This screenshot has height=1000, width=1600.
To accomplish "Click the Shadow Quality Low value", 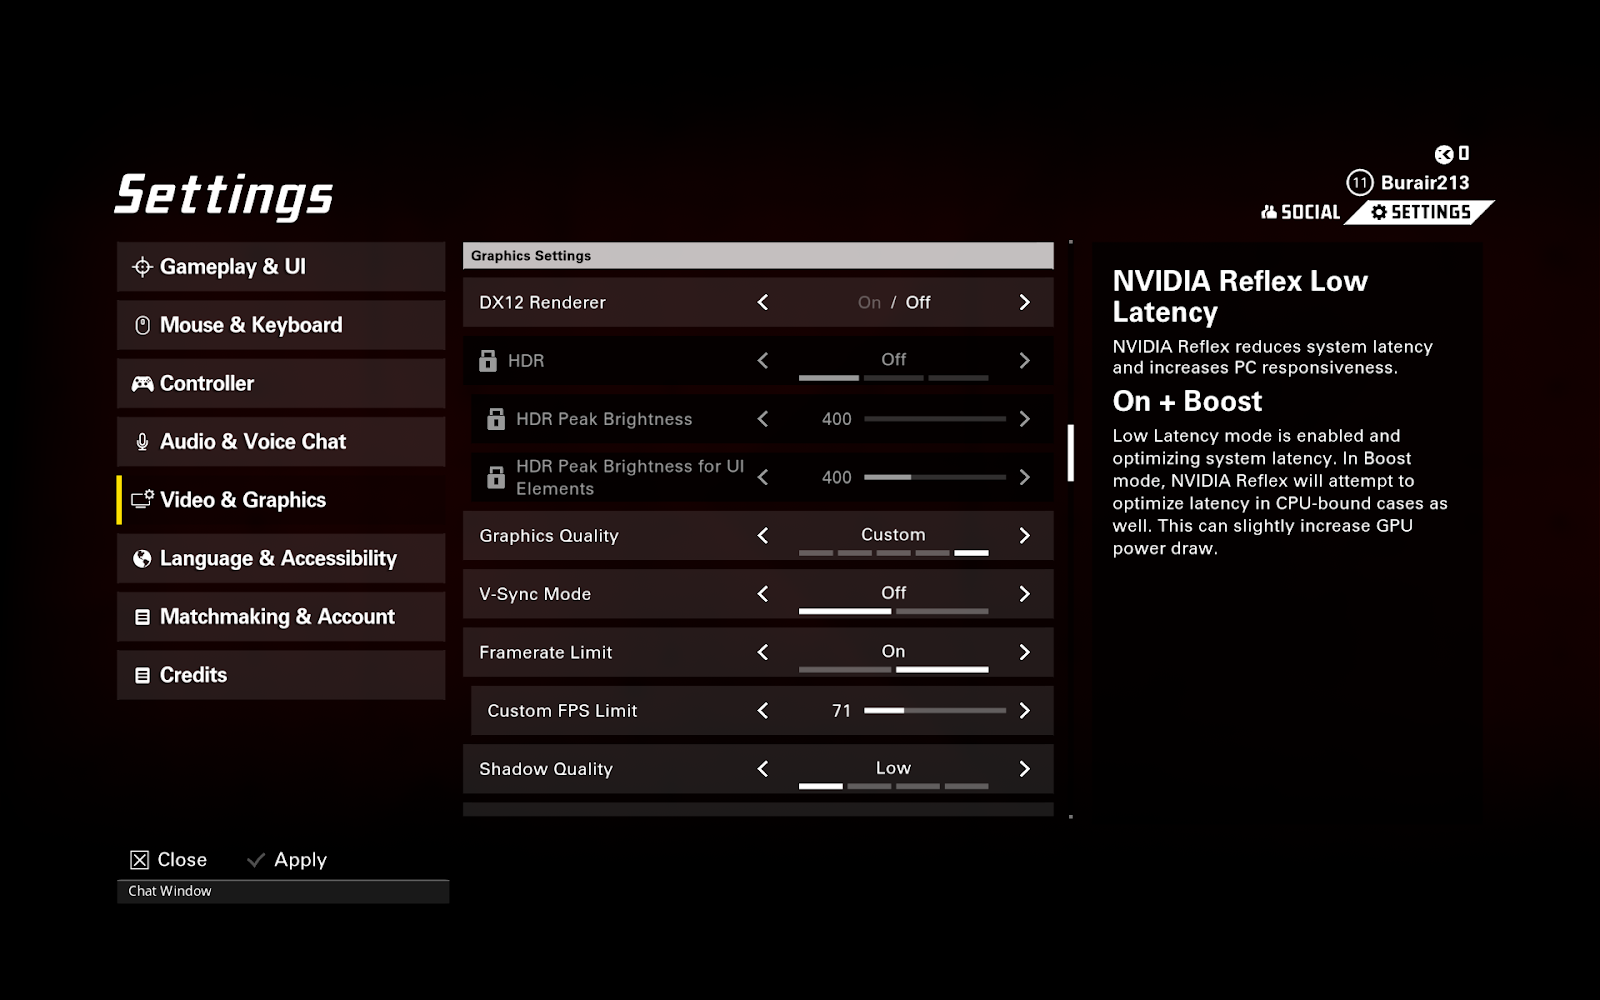I will click(893, 768).
